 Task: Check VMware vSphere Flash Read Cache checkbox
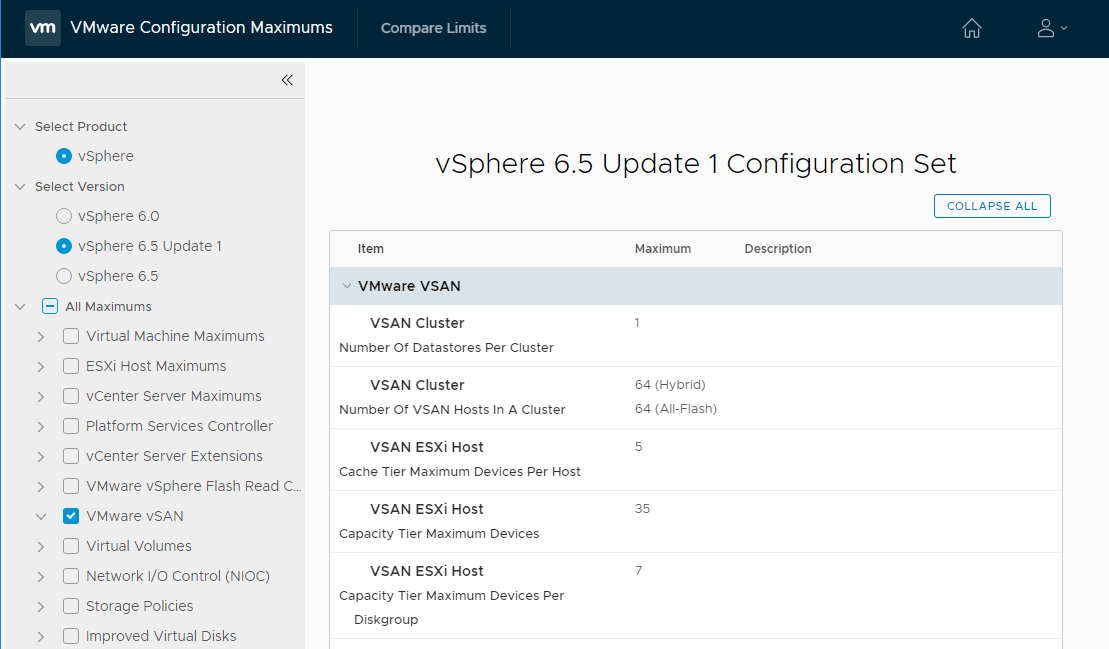point(71,486)
